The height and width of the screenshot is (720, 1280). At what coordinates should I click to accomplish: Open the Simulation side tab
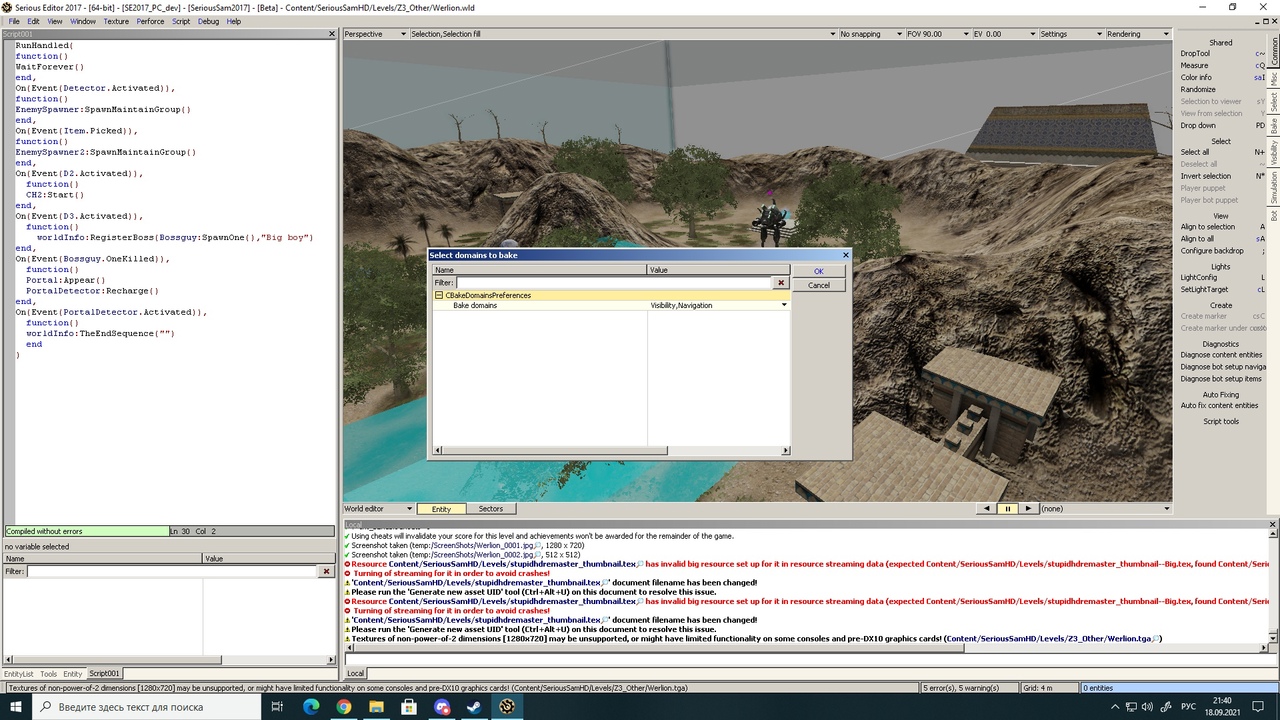pyautogui.click(x=1274, y=187)
